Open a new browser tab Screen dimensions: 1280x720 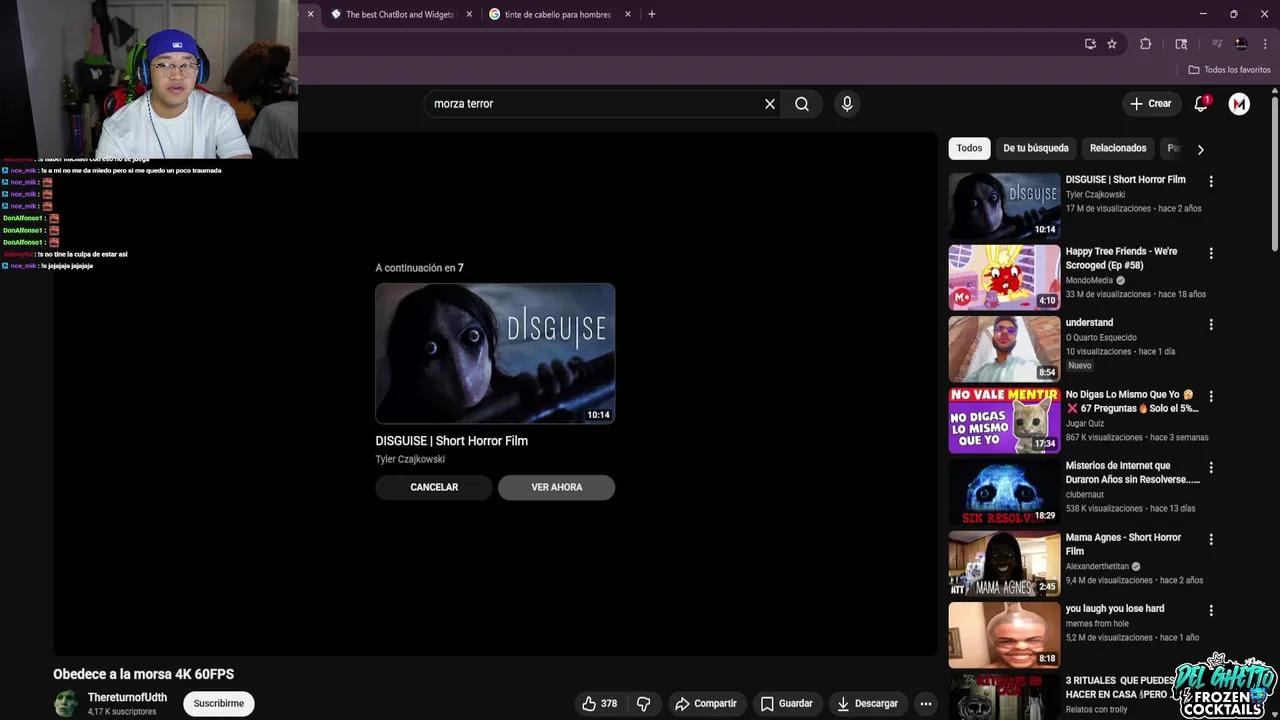(x=652, y=14)
